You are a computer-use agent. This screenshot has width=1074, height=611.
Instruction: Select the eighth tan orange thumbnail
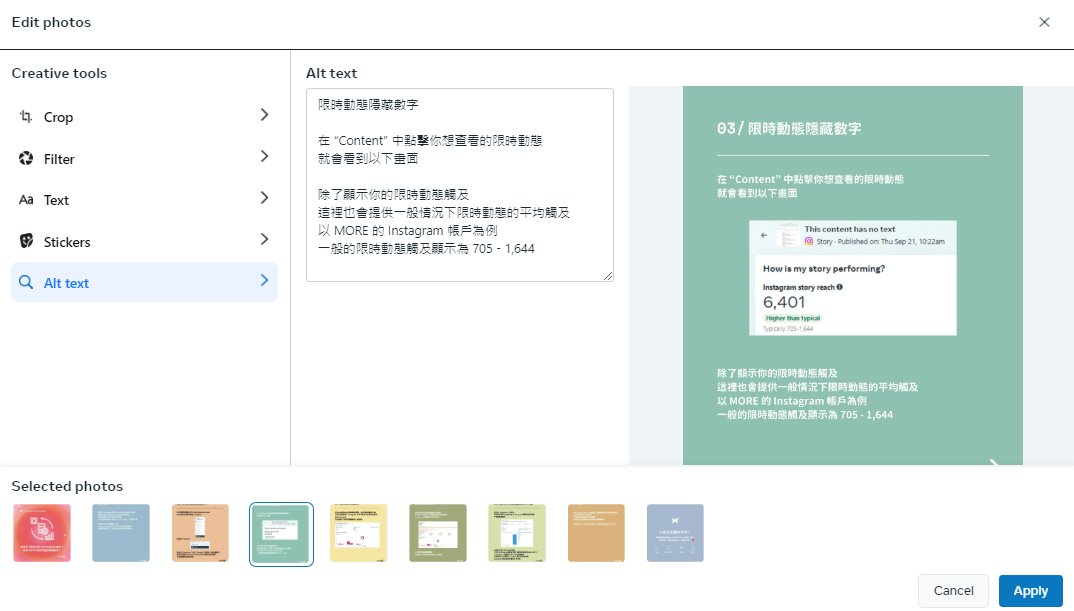click(596, 533)
